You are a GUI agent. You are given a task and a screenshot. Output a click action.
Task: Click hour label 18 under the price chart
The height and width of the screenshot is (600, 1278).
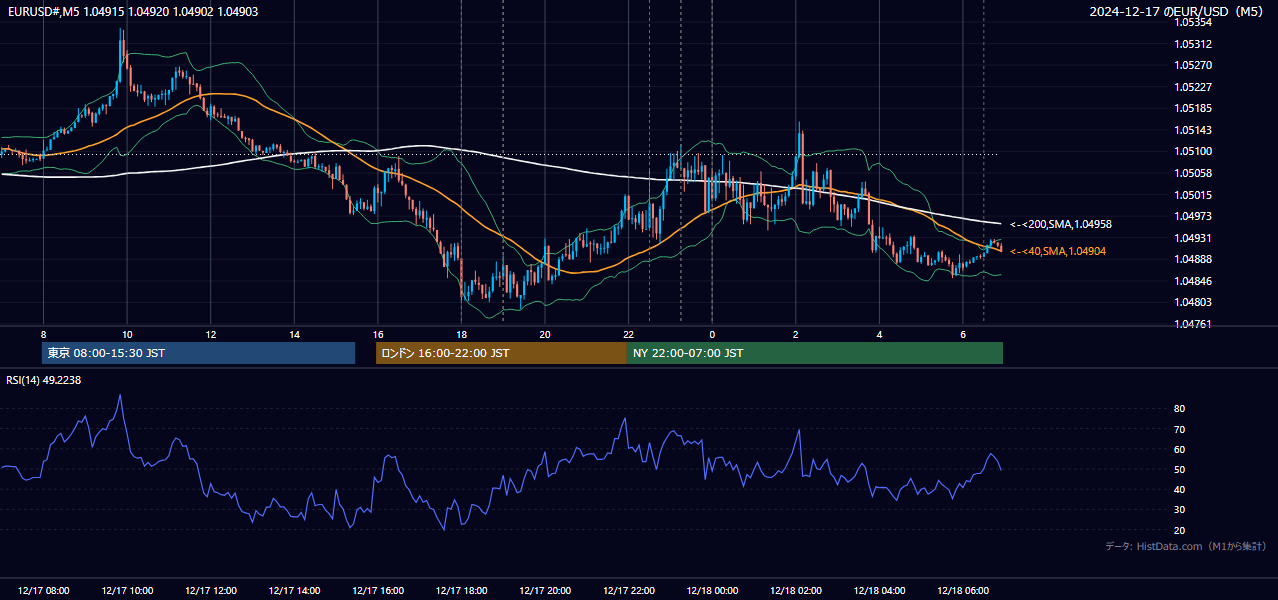tap(461, 334)
